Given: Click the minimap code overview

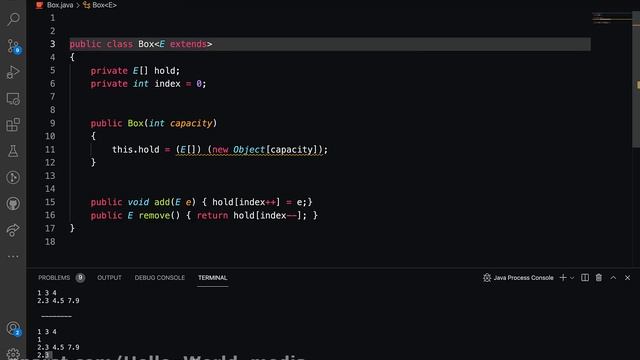Looking at the screenshot, I should pyautogui.click(x=611, y=18).
